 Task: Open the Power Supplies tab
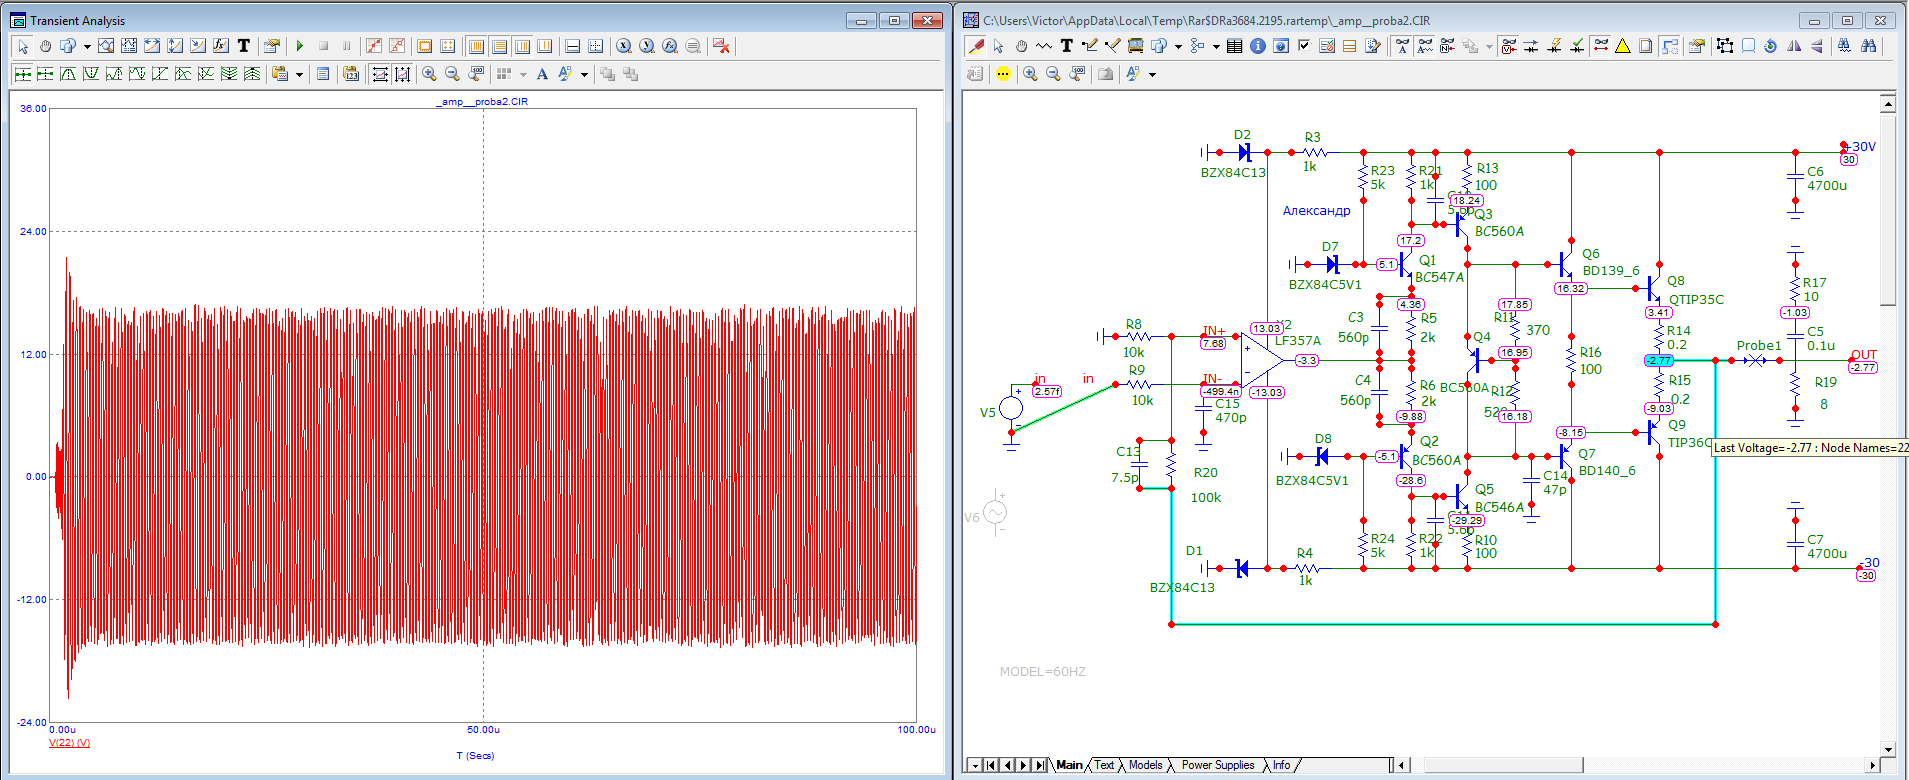[1217, 765]
